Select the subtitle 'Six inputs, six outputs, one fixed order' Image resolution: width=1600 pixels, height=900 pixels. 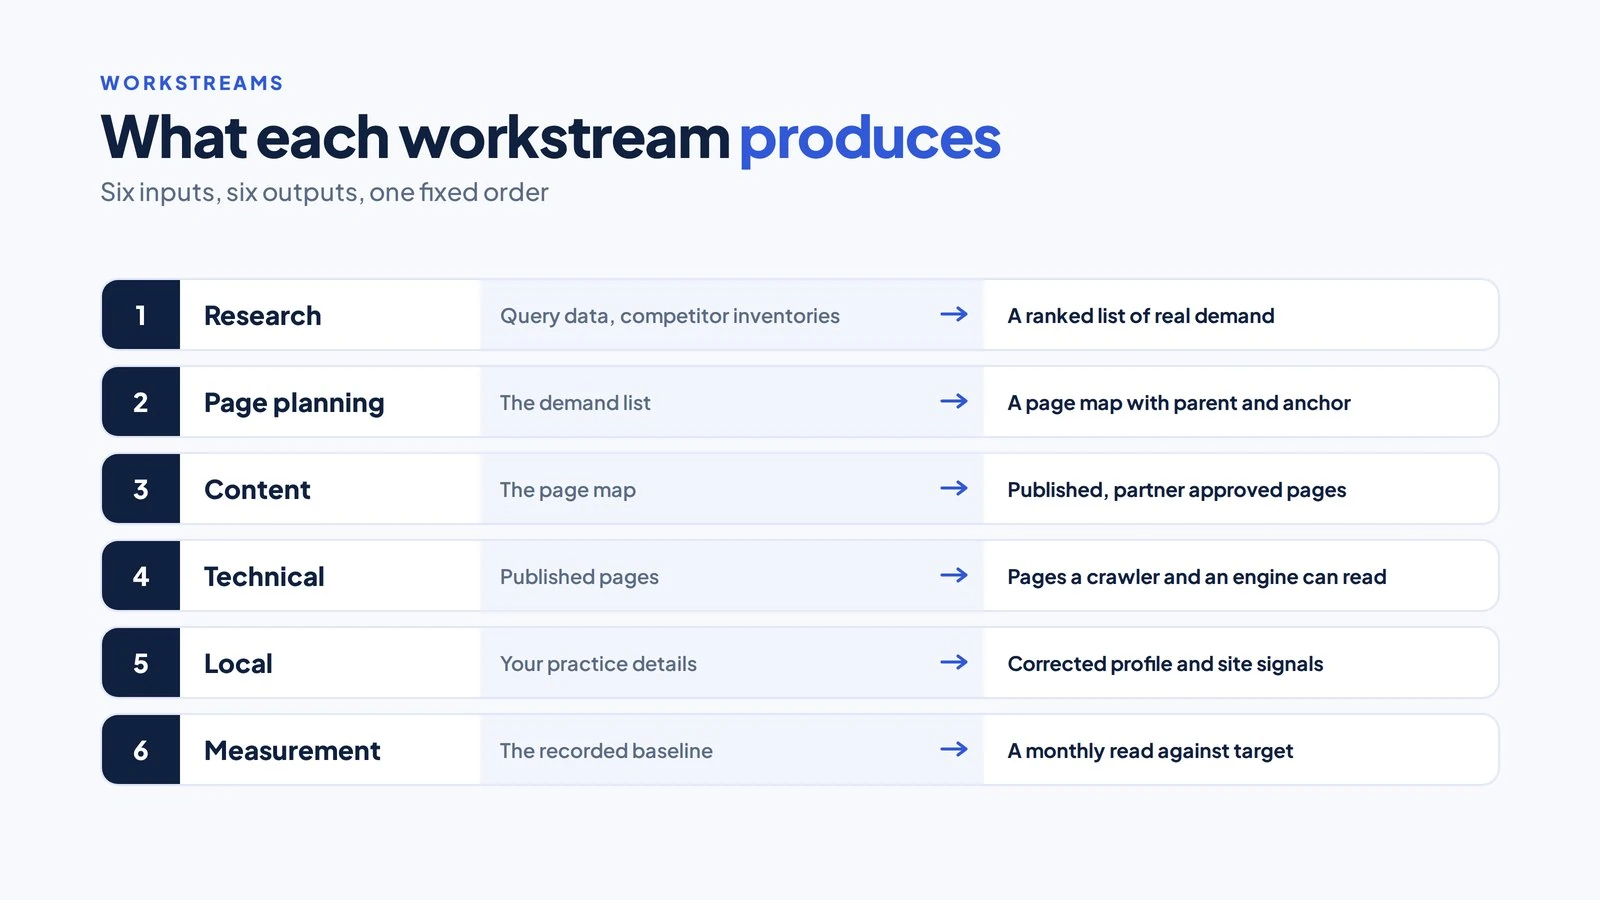coord(324,192)
